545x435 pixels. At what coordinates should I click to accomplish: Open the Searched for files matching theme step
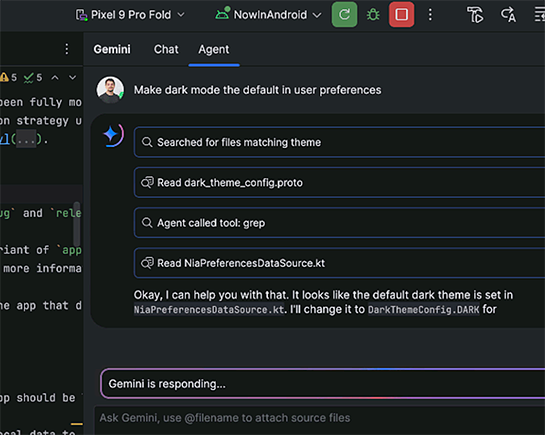tap(339, 142)
